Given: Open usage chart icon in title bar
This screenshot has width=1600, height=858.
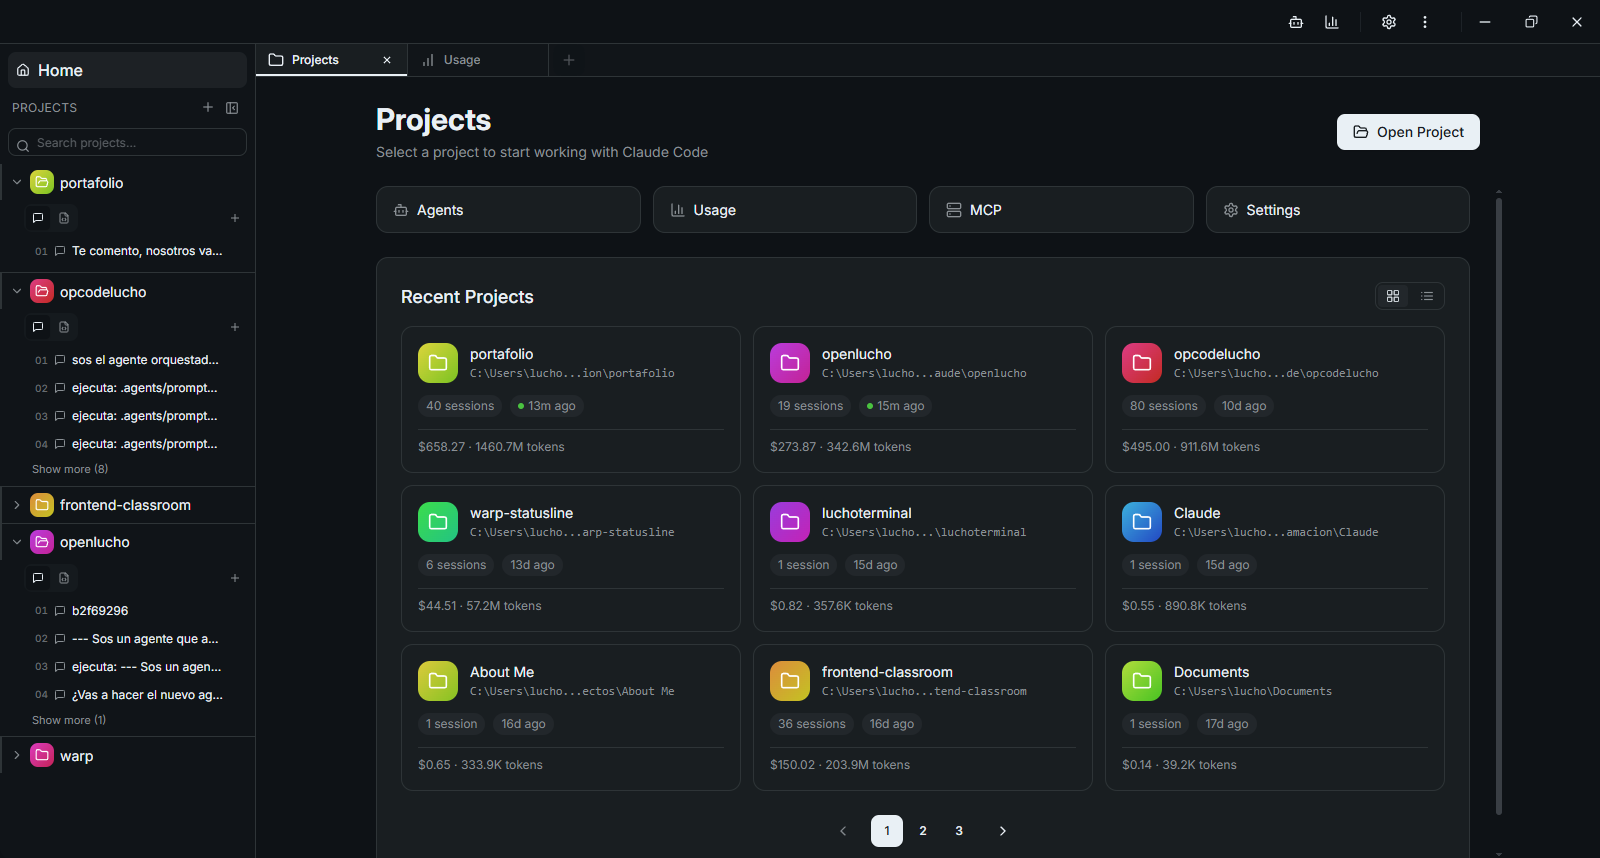Looking at the screenshot, I should coord(1332,22).
